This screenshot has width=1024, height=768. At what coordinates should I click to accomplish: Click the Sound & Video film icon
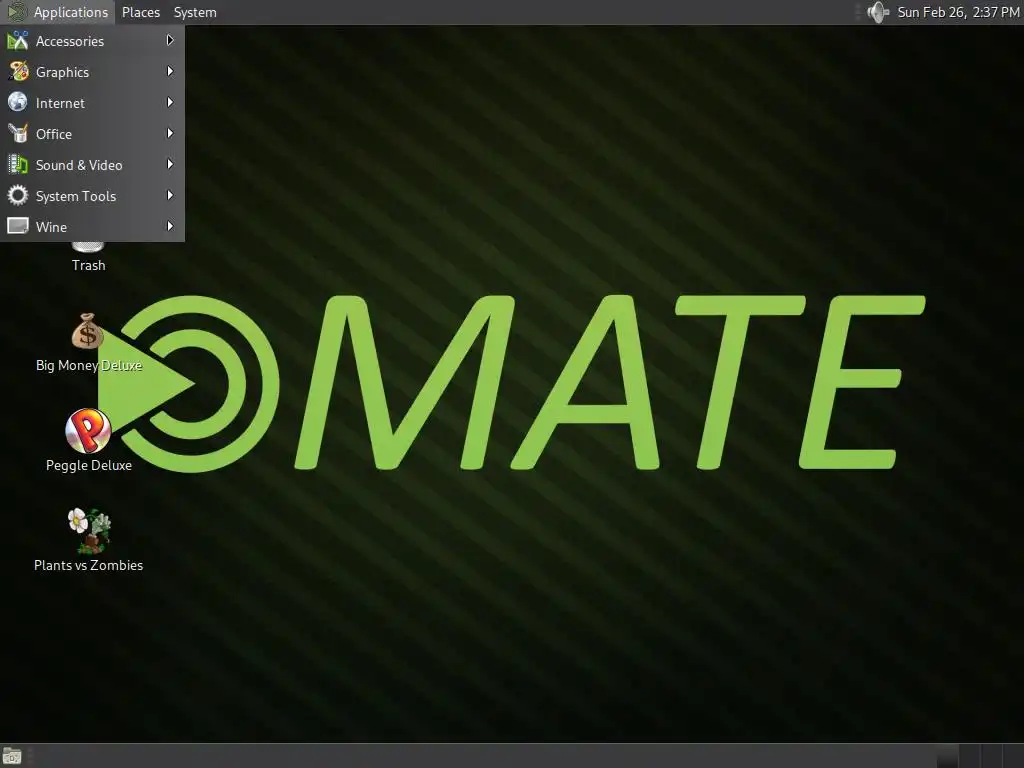click(x=18, y=164)
